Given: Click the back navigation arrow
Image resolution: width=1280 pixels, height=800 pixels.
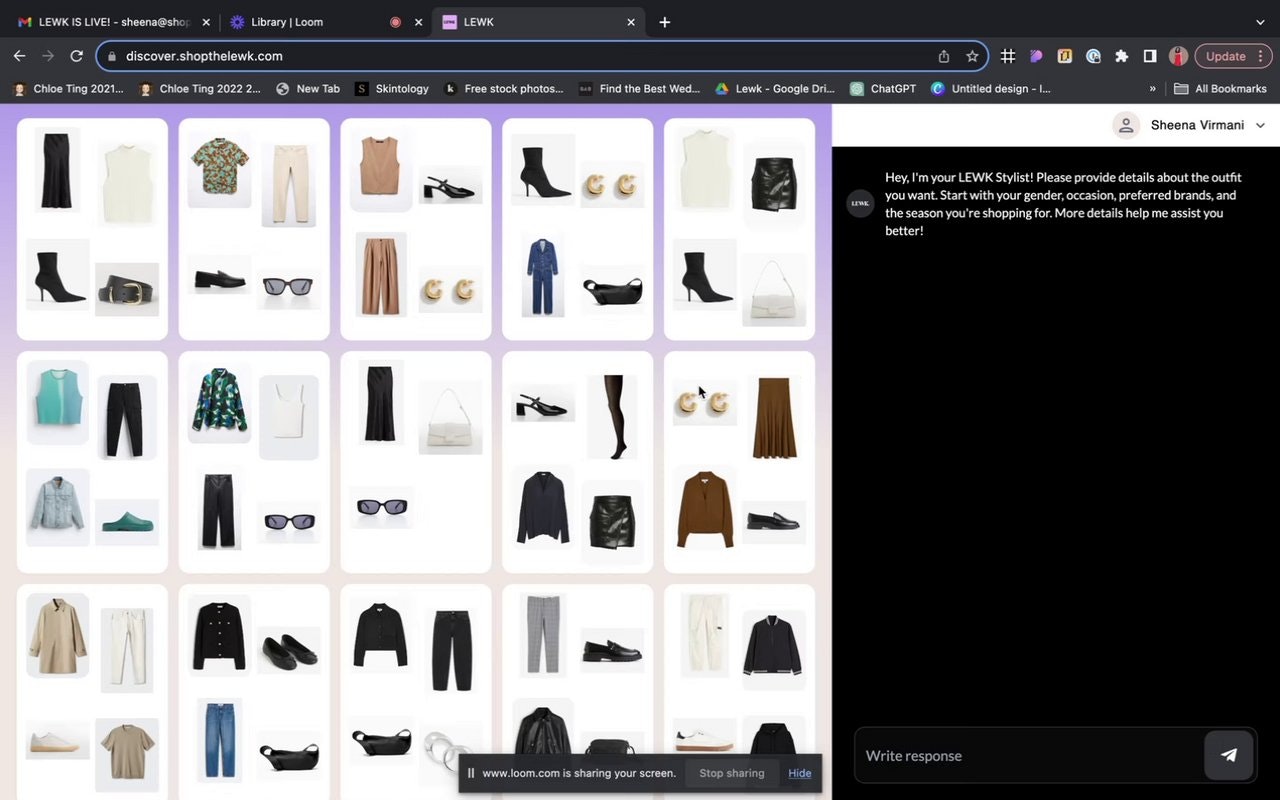Looking at the screenshot, I should pos(19,56).
